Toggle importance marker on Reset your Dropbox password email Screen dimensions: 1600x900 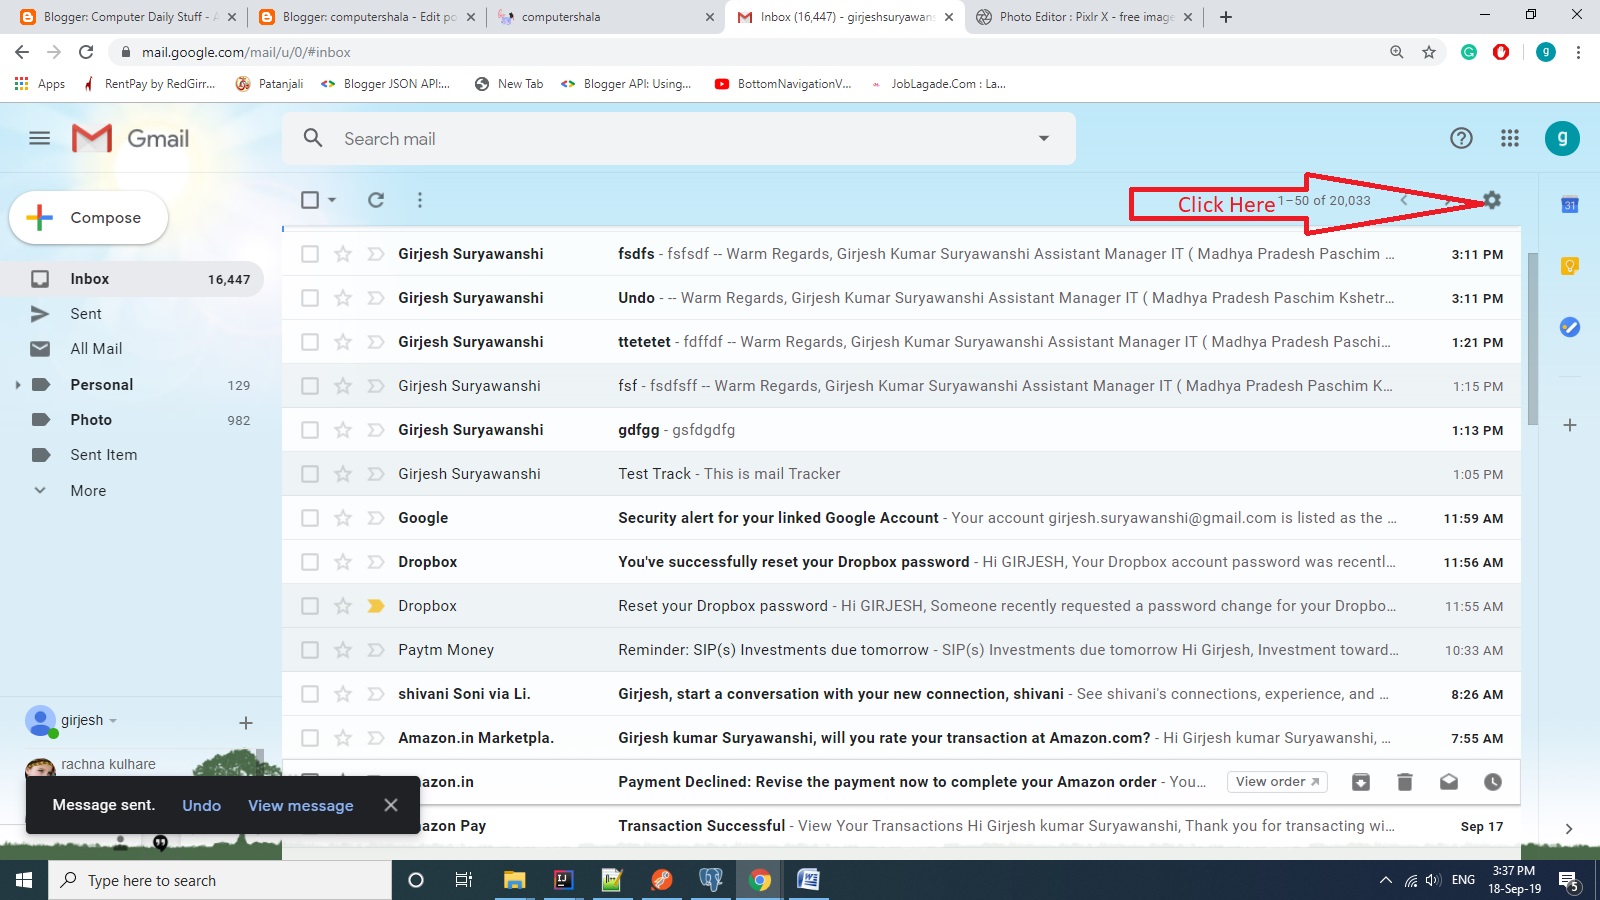(376, 606)
